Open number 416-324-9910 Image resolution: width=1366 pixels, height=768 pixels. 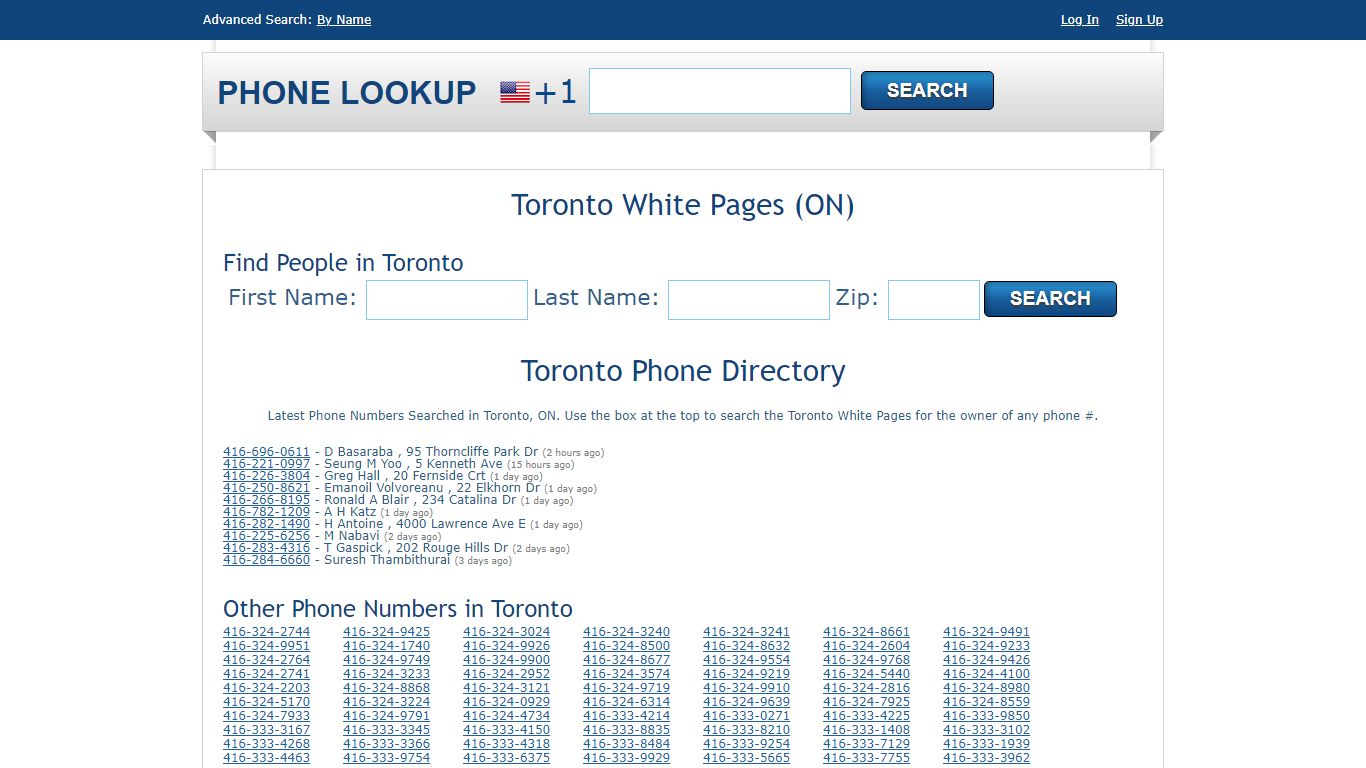pos(747,688)
